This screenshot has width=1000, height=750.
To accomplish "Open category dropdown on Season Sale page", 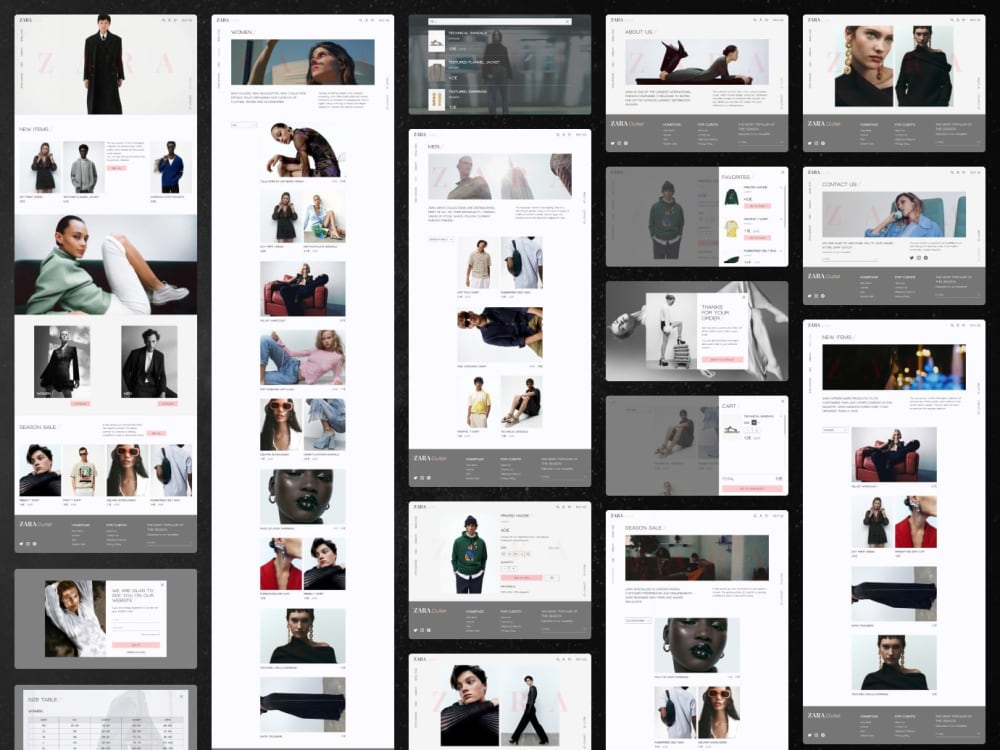I will click(638, 621).
